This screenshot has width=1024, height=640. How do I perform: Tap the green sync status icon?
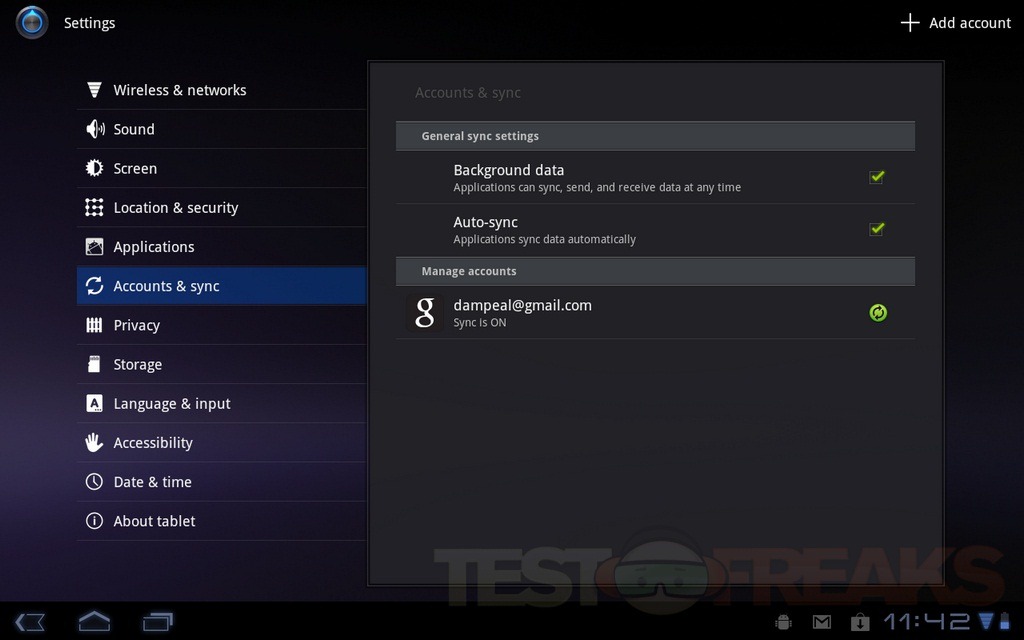tap(877, 313)
